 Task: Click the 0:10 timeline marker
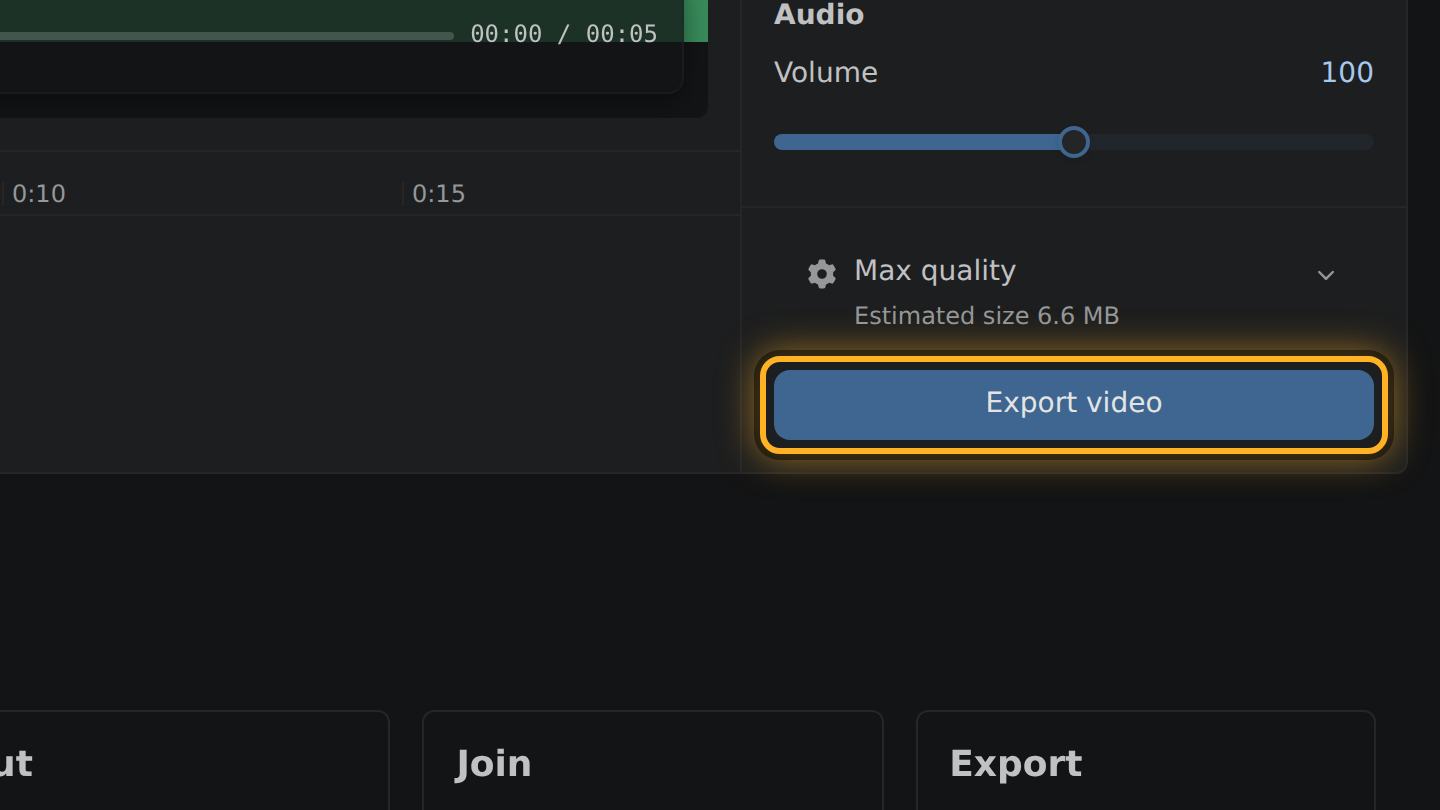(x=39, y=193)
